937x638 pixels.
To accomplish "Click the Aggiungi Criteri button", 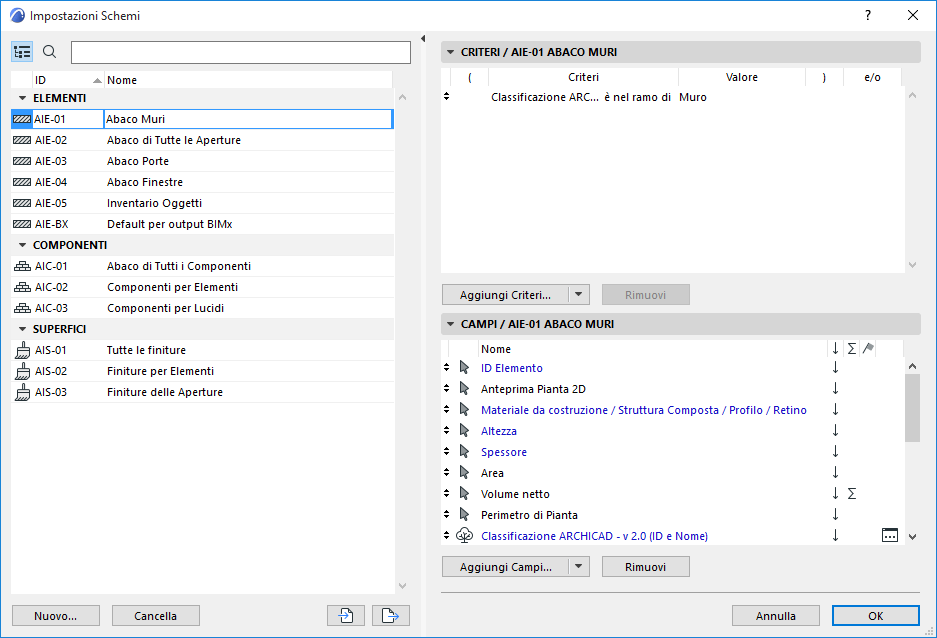I will (506, 295).
